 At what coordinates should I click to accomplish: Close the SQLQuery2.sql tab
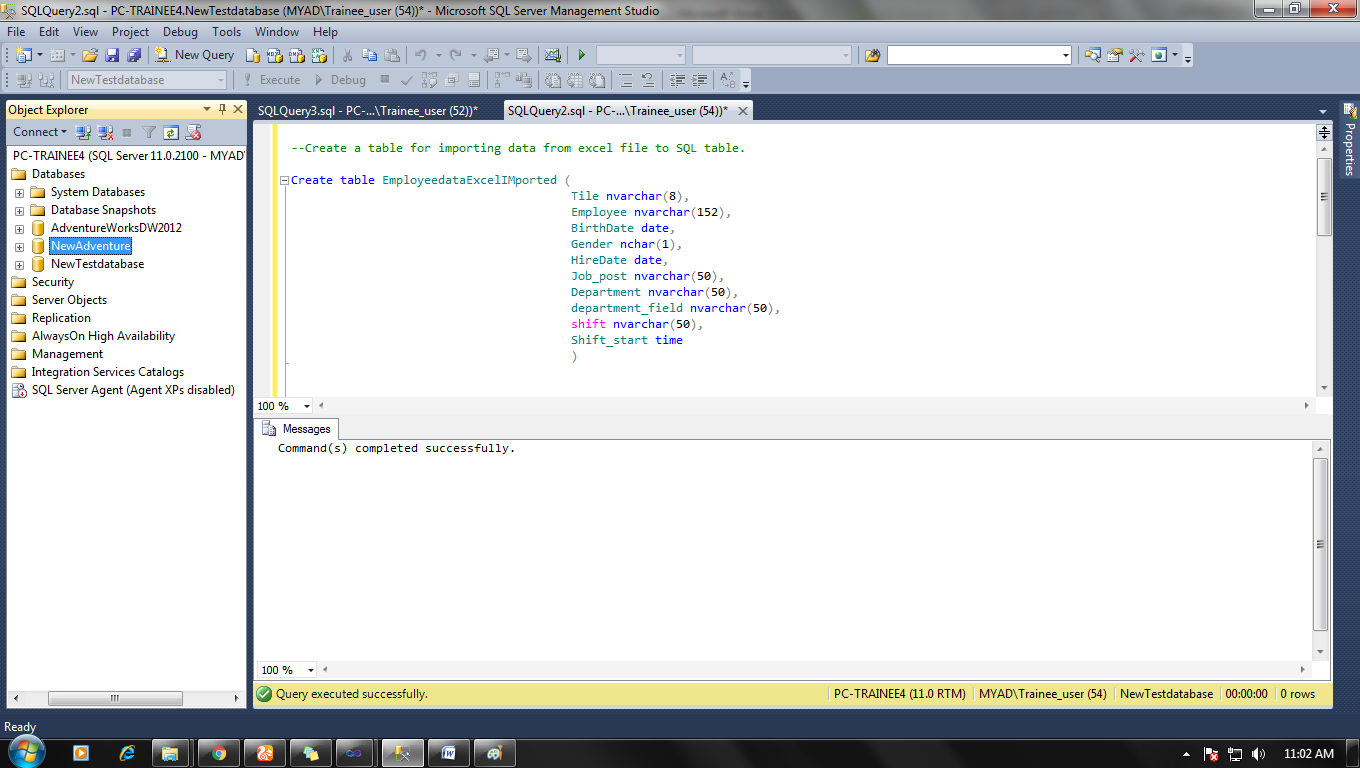[x=741, y=111]
